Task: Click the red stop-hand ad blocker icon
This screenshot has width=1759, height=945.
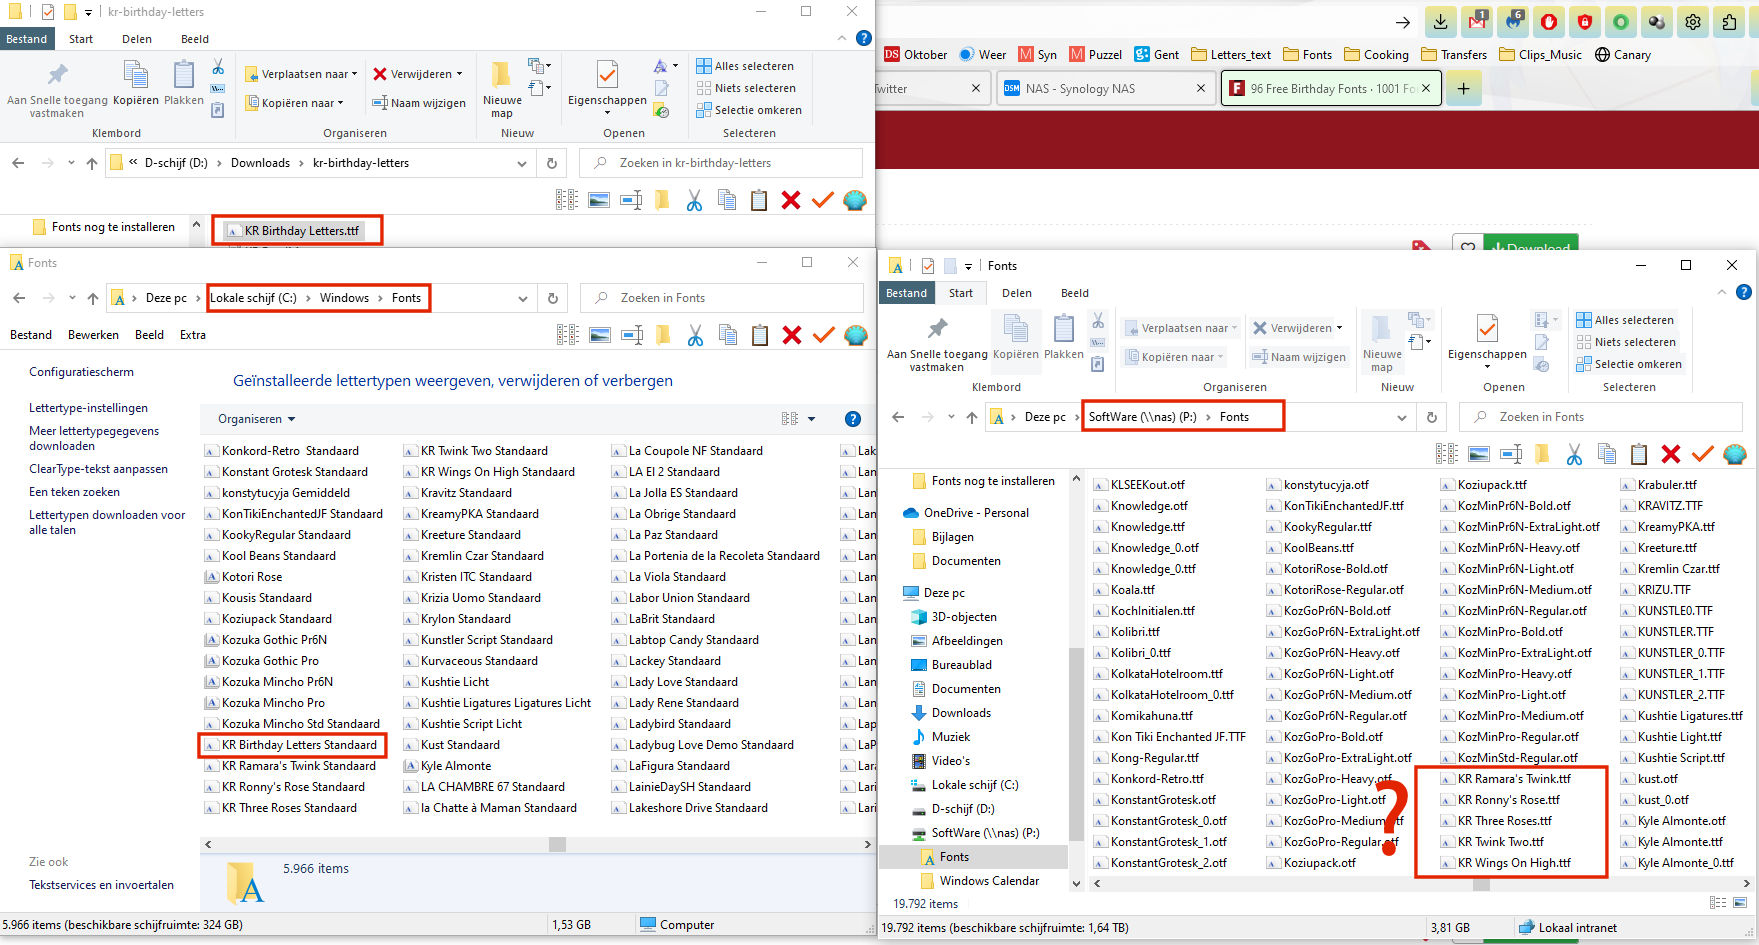Action: point(1548,22)
